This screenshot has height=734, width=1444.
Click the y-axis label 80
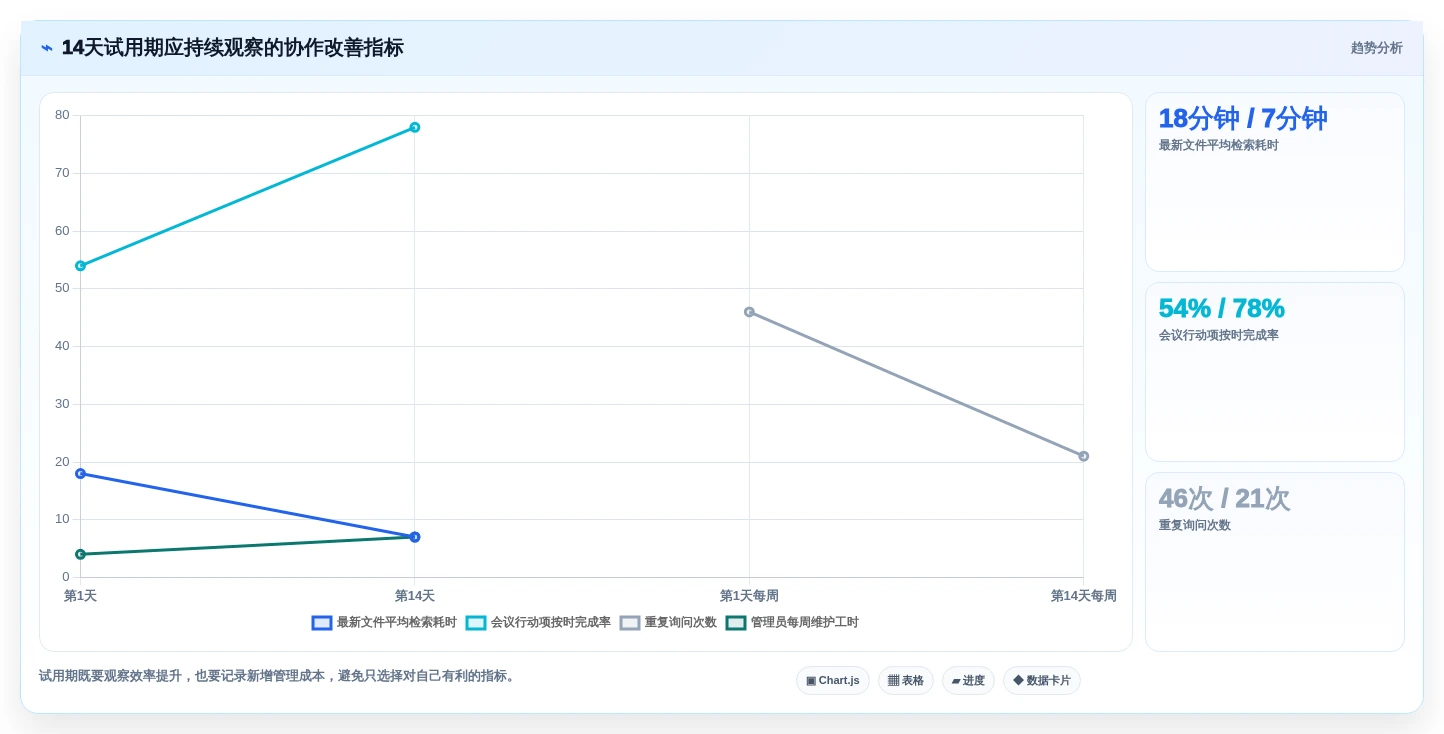click(x=62, y=115)
